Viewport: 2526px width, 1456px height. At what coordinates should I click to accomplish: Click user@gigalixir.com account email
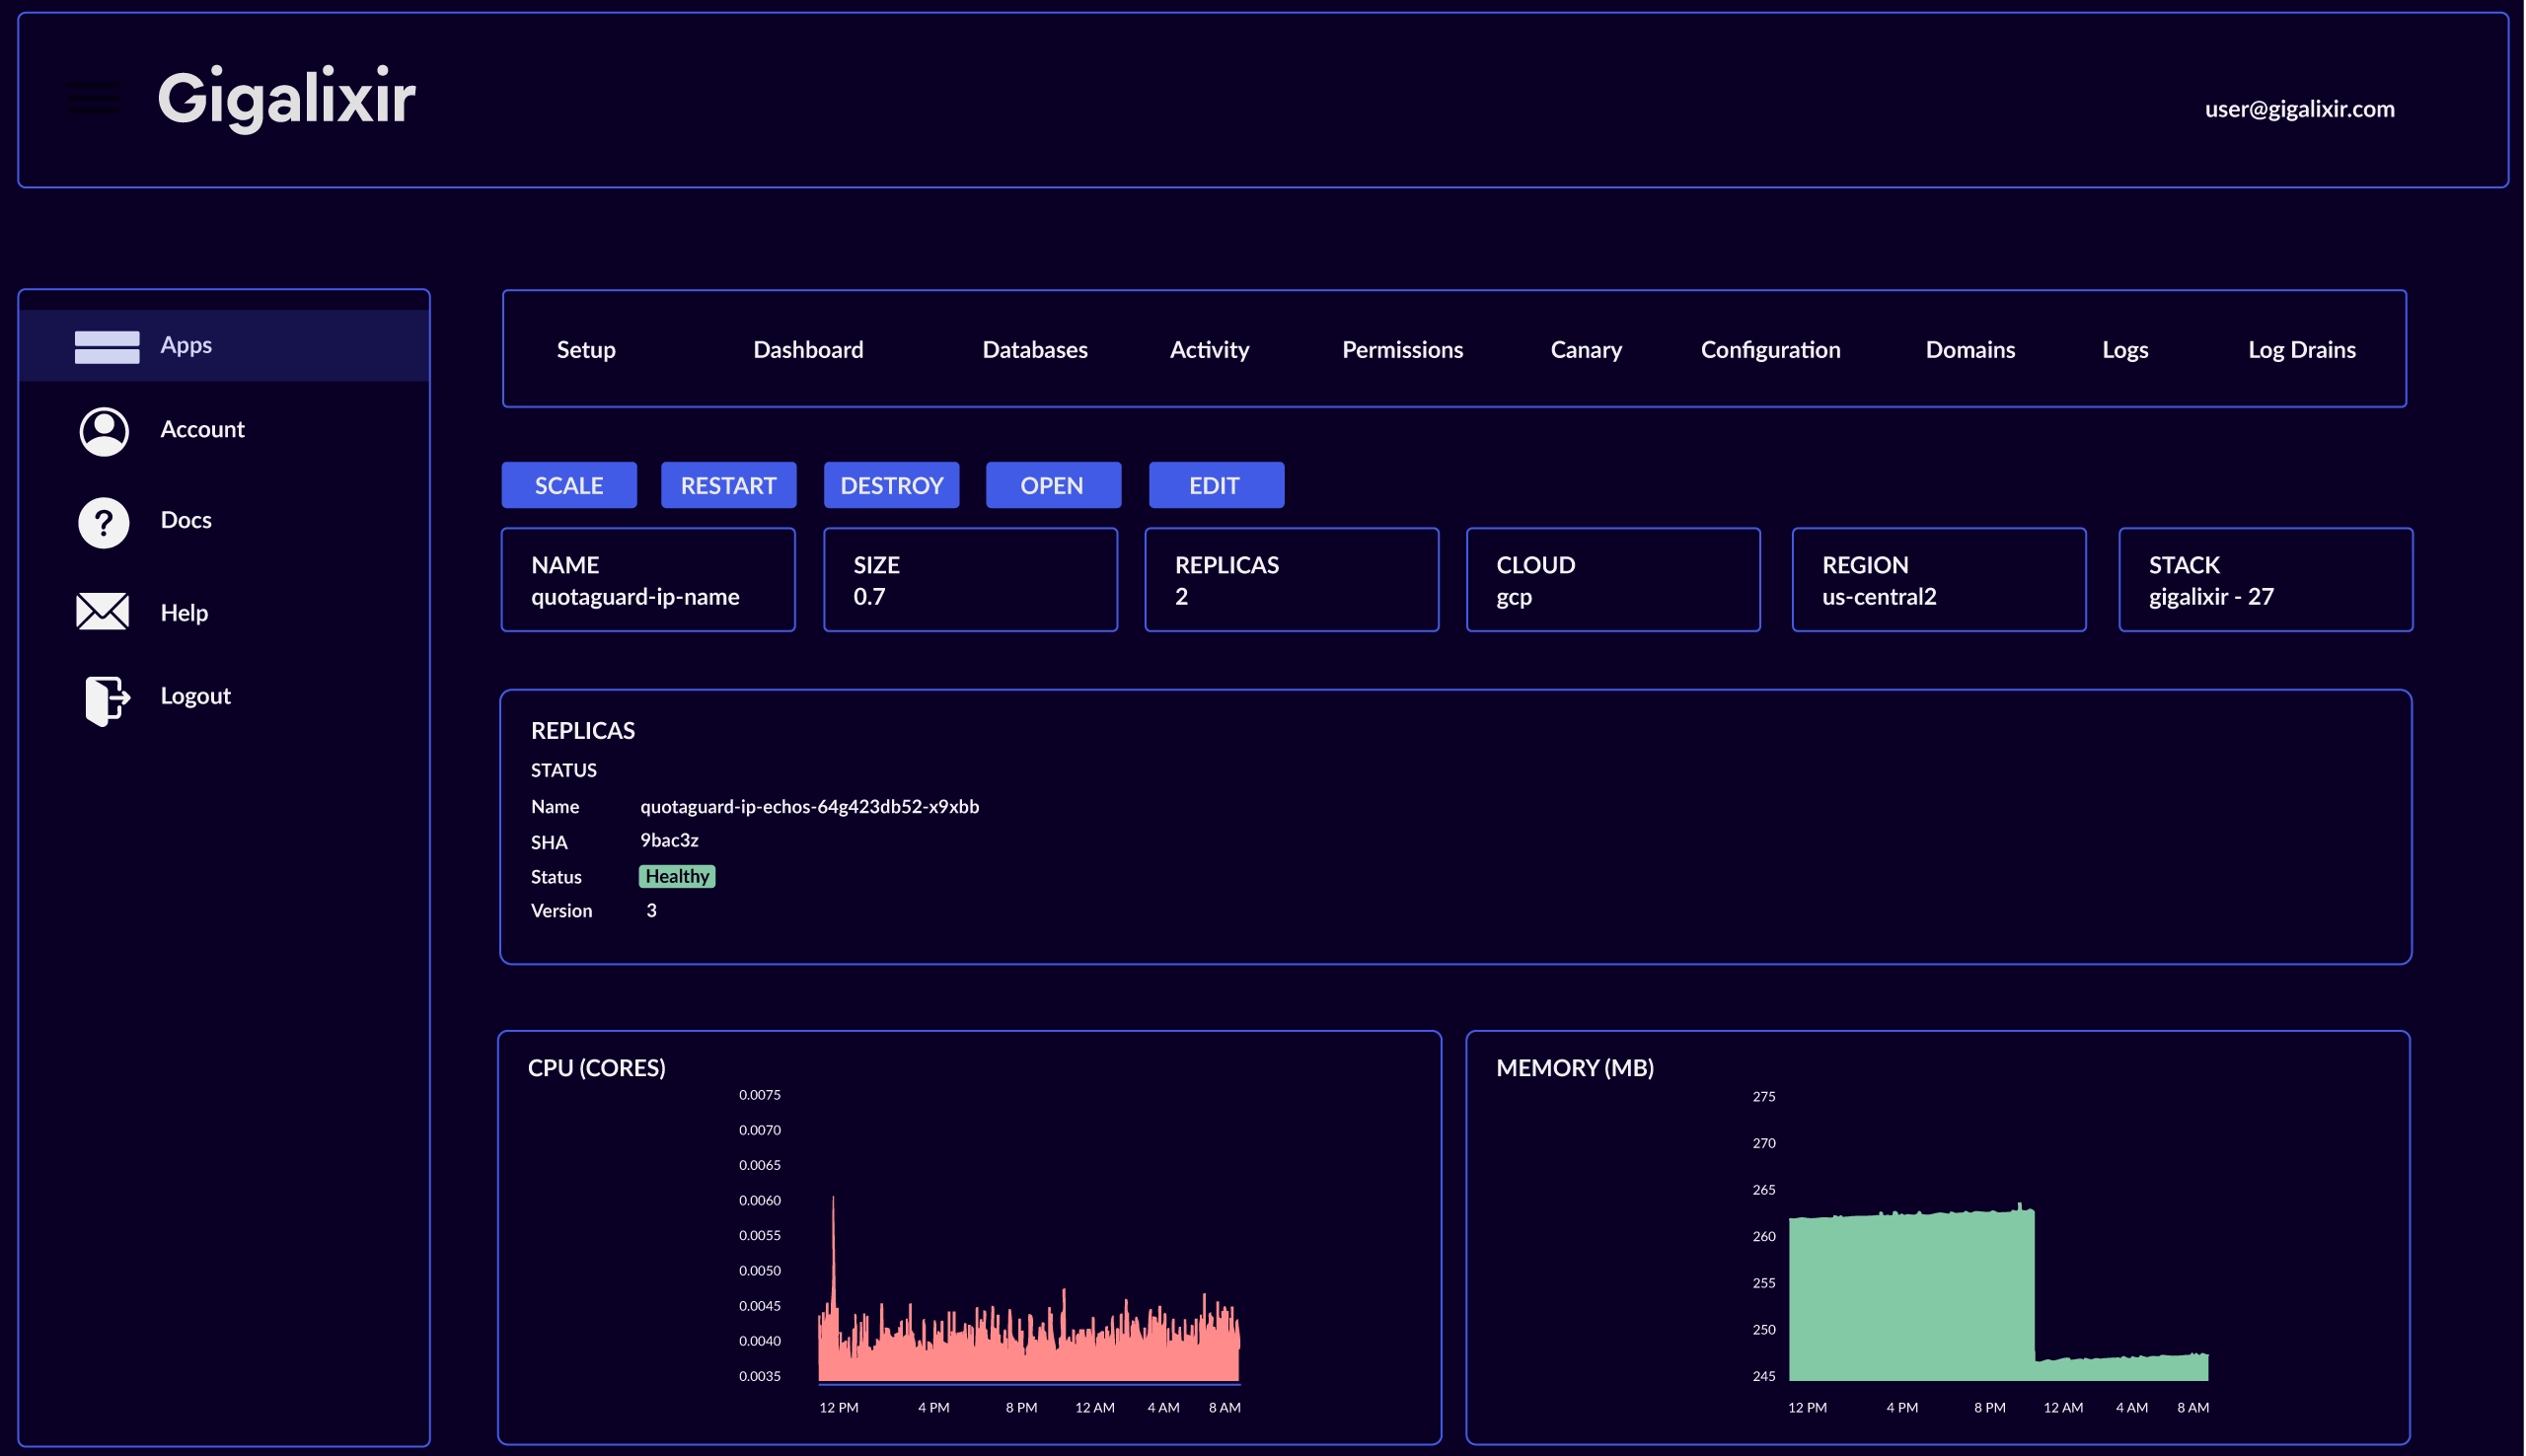tap(2300, 109)
